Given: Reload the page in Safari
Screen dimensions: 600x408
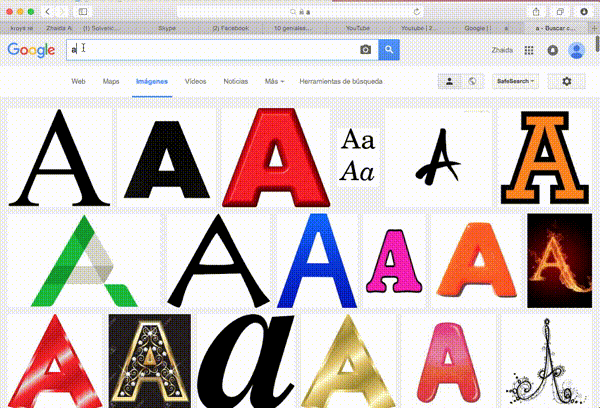Looking at the screenshot, I should [417, 12].
